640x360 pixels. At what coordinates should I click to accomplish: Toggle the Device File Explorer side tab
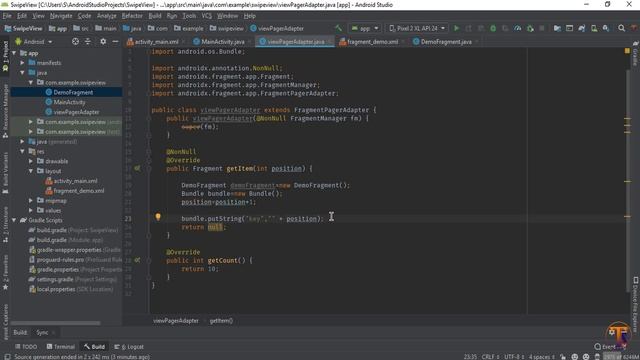point(636,304)
